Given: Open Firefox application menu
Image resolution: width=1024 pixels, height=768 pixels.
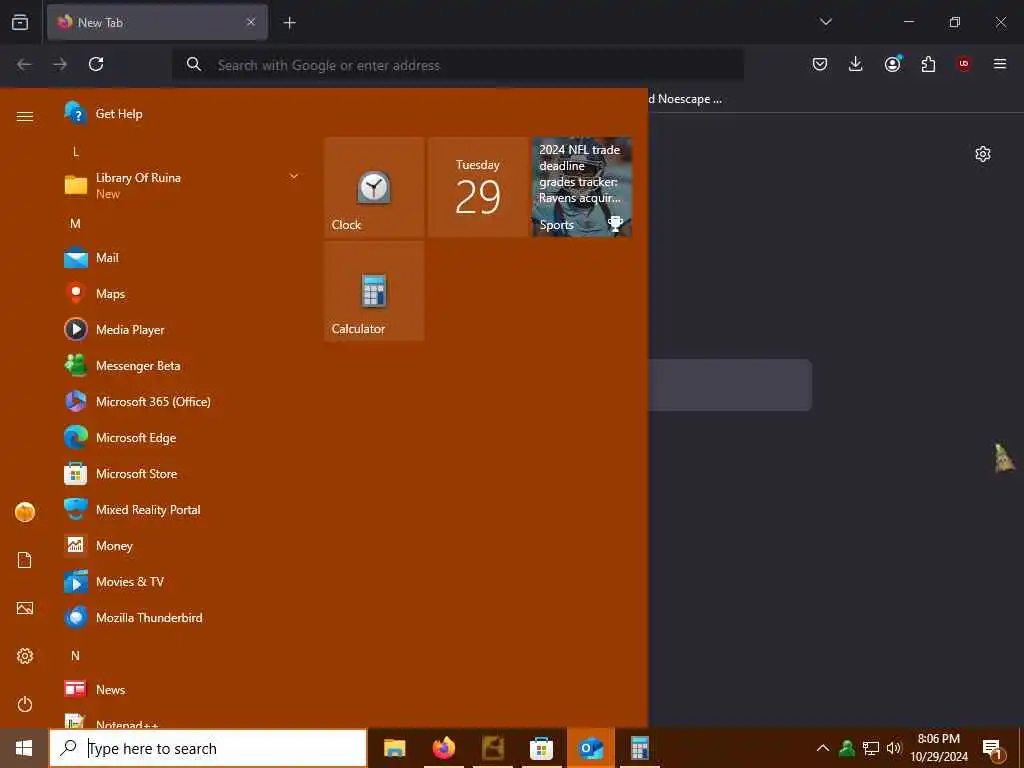Looking at the screenshot, I should pos(1000,64).
